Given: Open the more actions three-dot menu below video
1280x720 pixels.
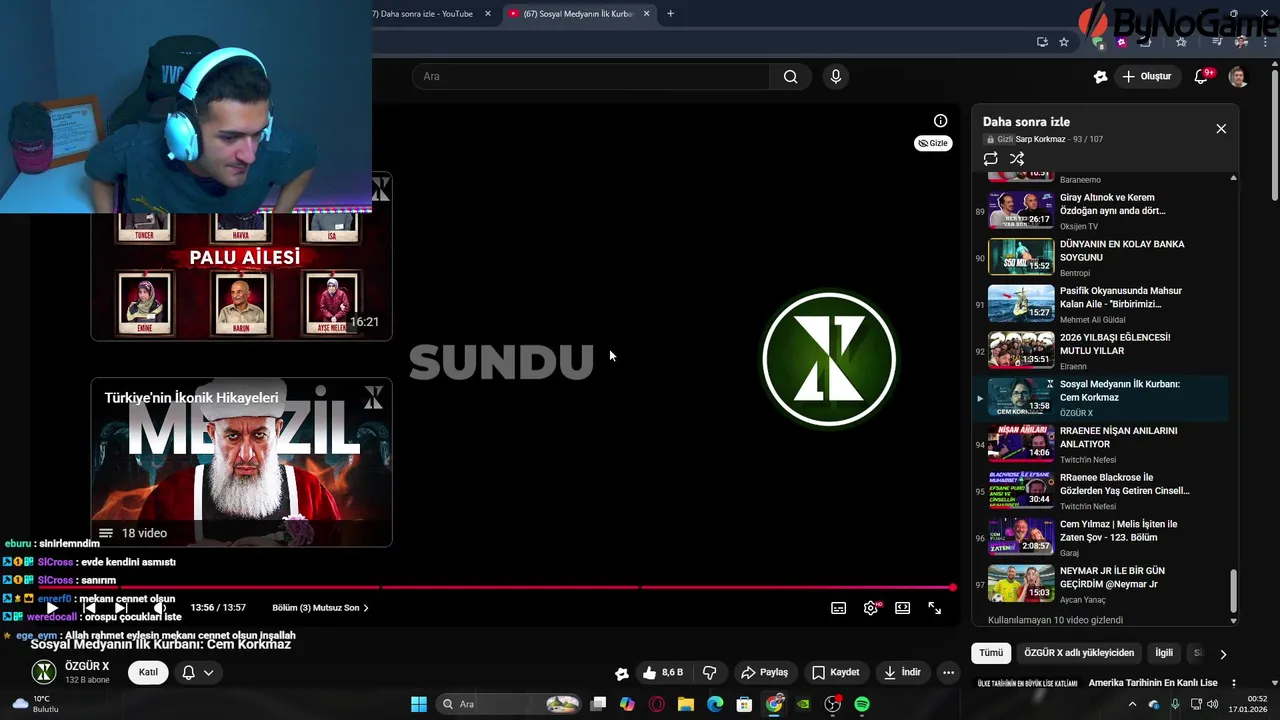Looking at the screenshot, I should coord(948,672).
